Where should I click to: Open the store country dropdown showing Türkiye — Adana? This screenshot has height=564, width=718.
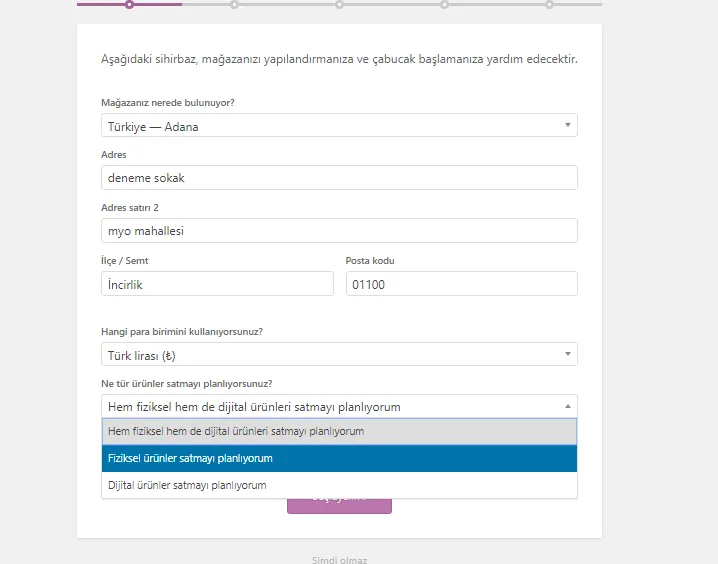coord(339,125)
